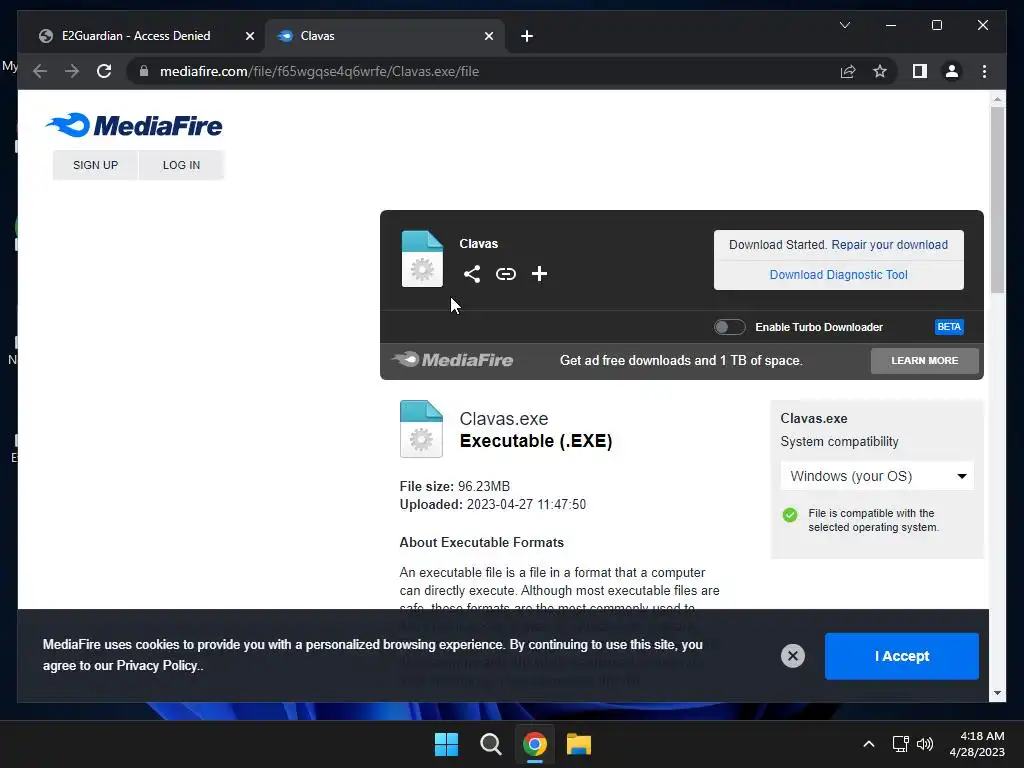Click the MediaFire logo at page top

tap(134, 125)
